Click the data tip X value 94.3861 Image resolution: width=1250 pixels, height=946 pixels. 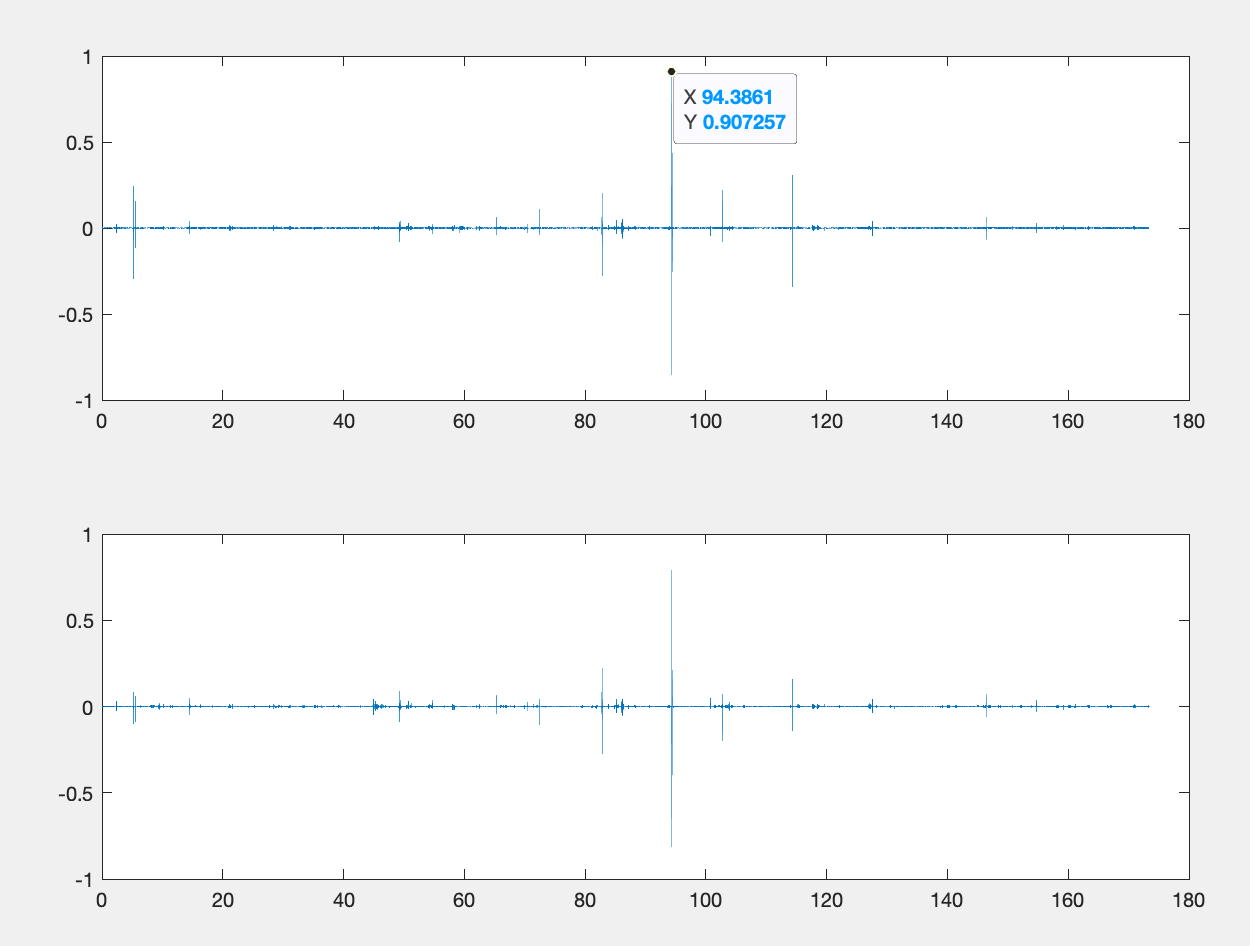[x=737, y=97]
